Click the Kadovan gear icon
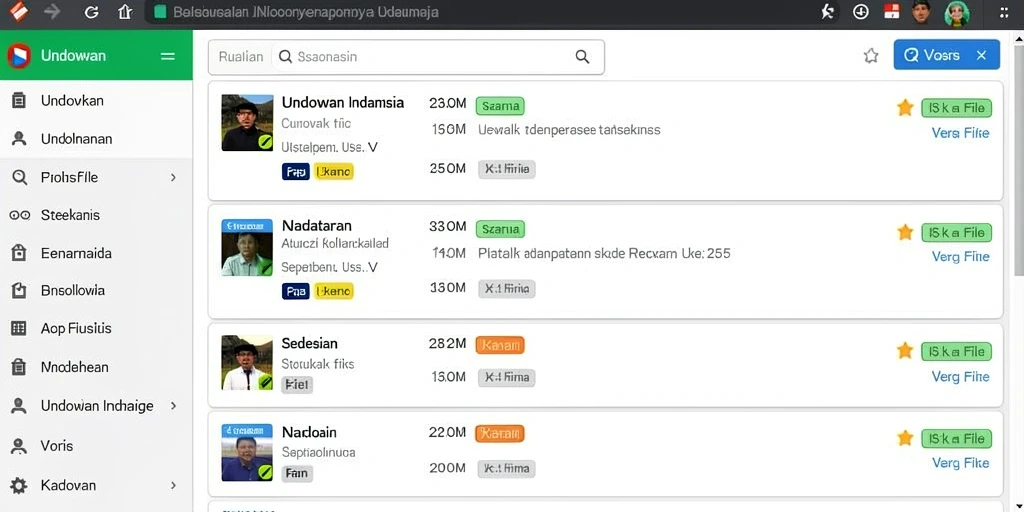This screenshot has height=512, width=1024. (19, 485)
